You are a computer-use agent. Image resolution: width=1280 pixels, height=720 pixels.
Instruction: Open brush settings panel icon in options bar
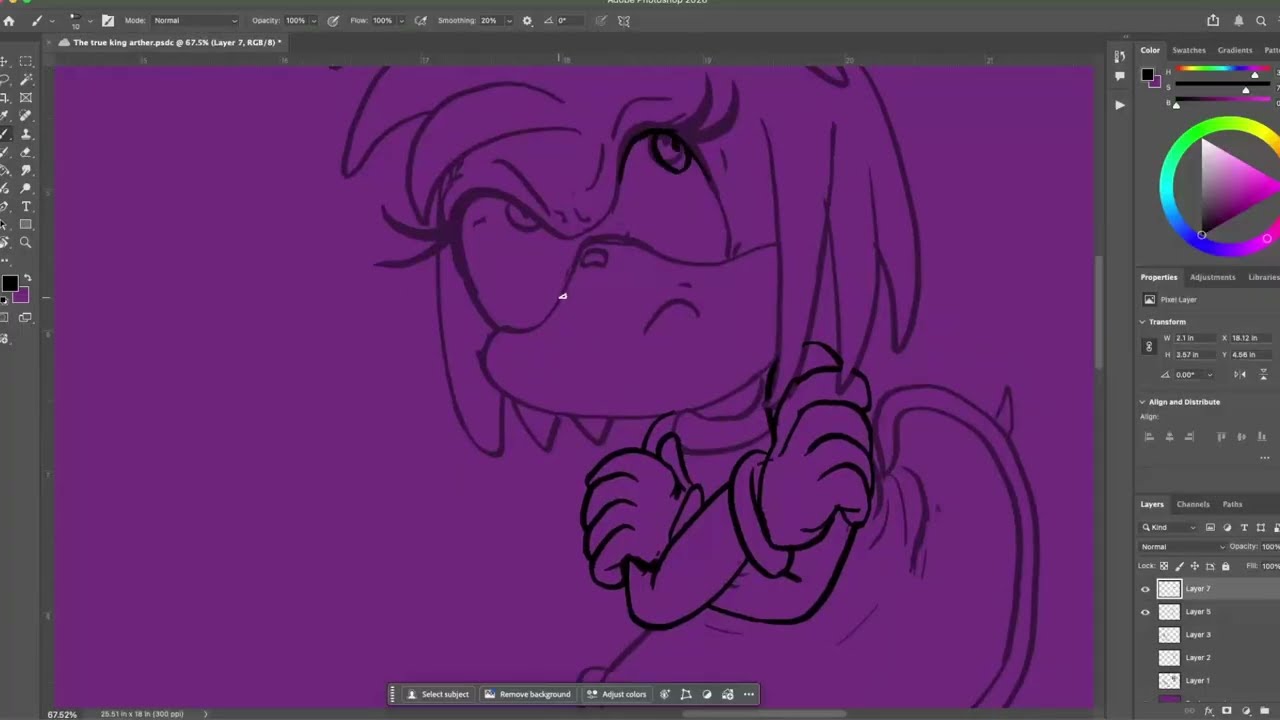pos(108,20)
